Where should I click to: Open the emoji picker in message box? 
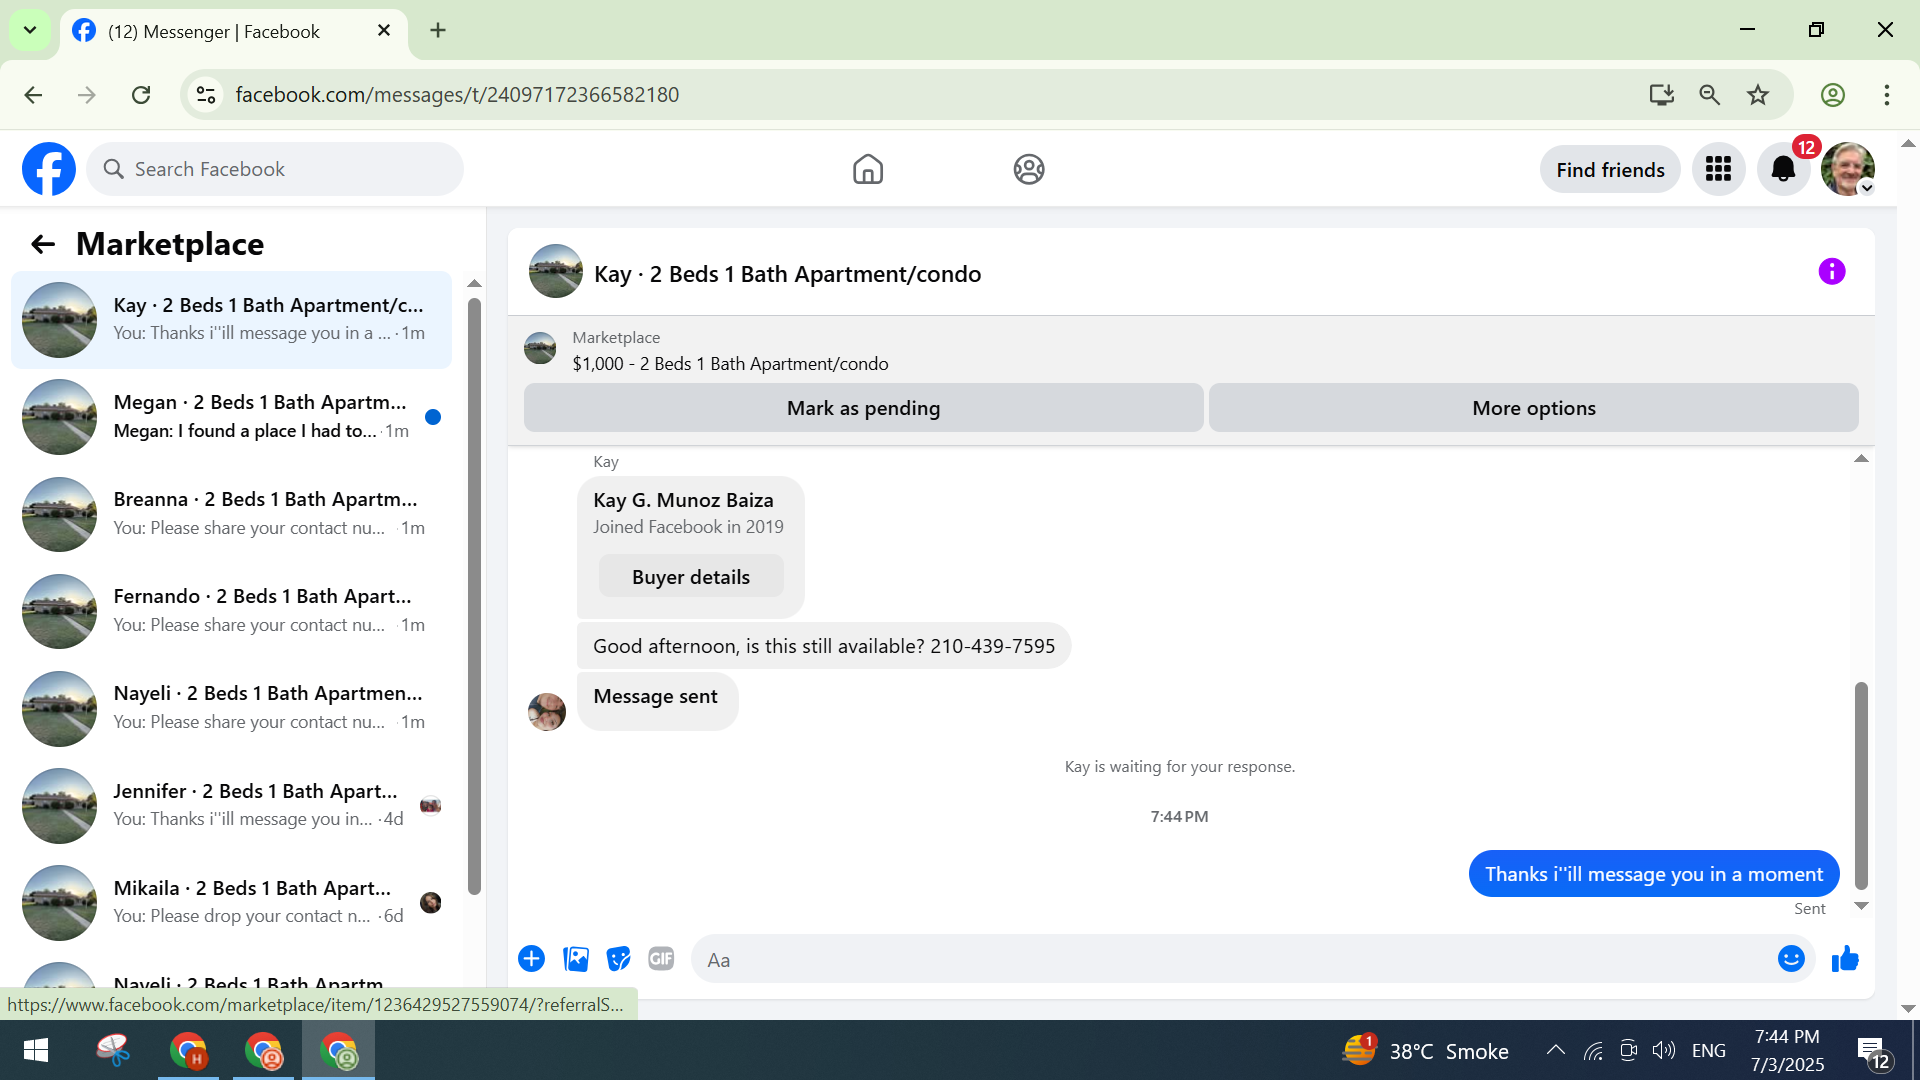[x=1790, y=959]
